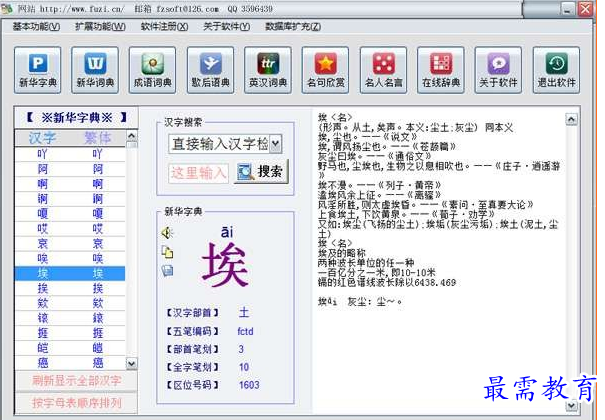Viewport: 605px width, 420px height.
Task: Click the application icon in the title bar
Action: [x=6, y=8]
